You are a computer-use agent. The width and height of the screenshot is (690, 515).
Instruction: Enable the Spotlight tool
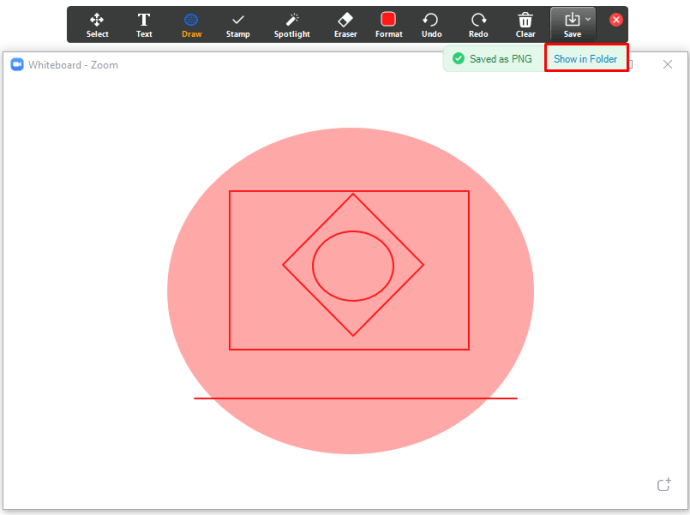(292, 25)
